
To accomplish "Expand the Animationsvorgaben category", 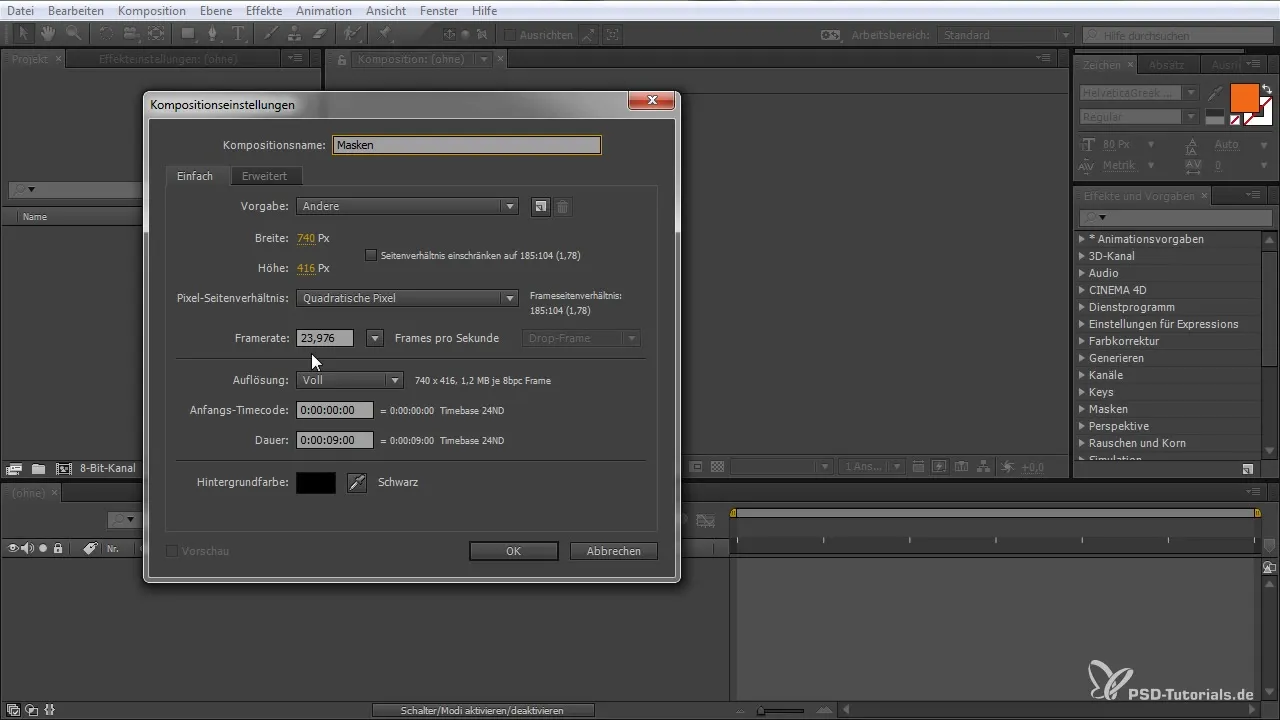I will click(x=1082, y=239).
